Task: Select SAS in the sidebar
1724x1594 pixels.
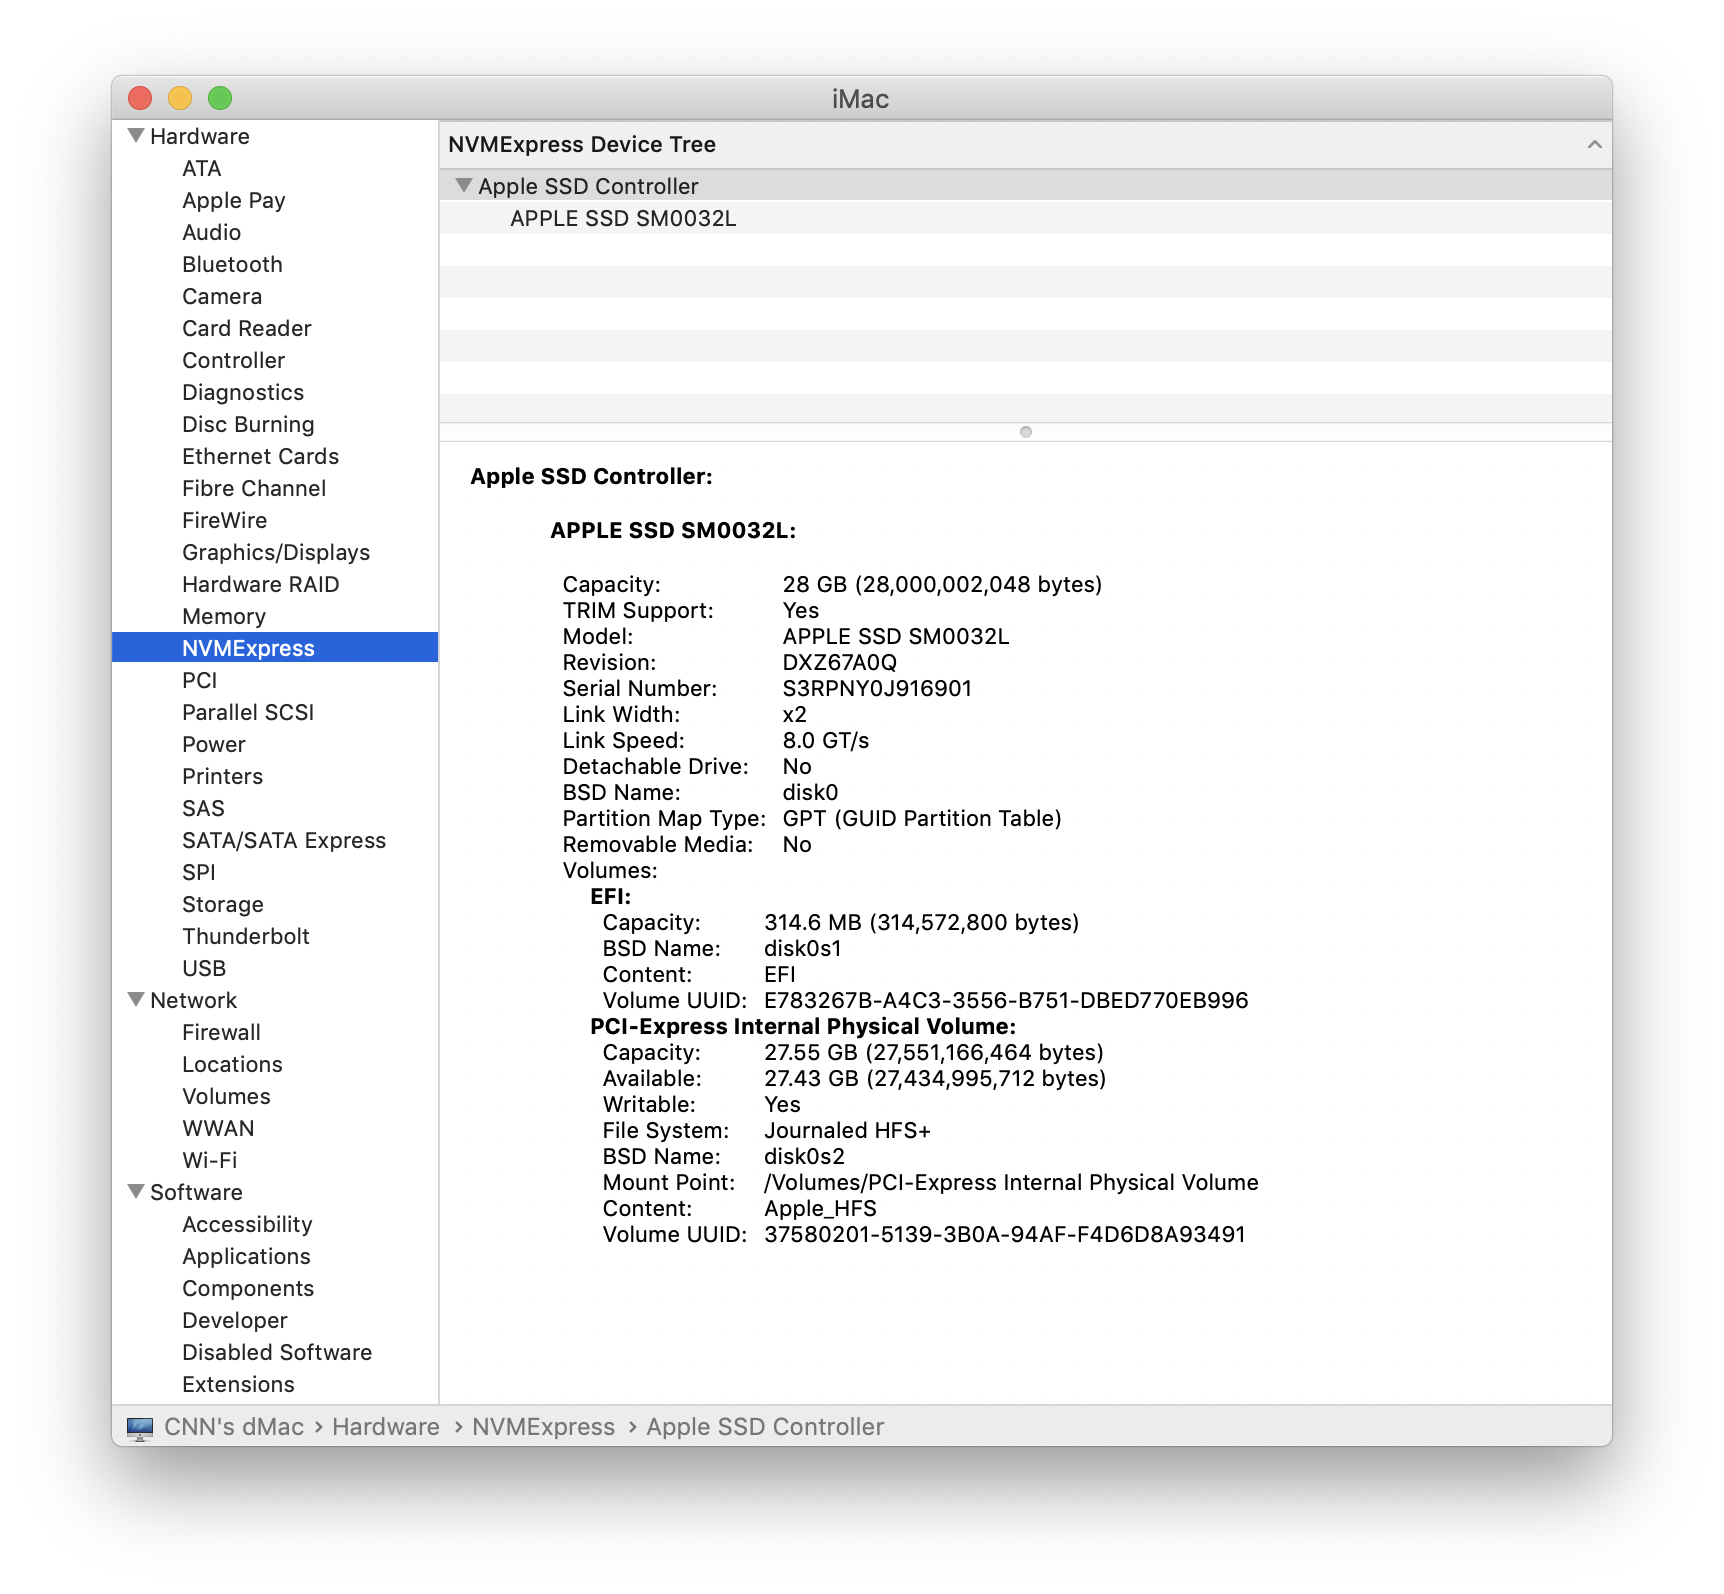Action: point(203,808)
